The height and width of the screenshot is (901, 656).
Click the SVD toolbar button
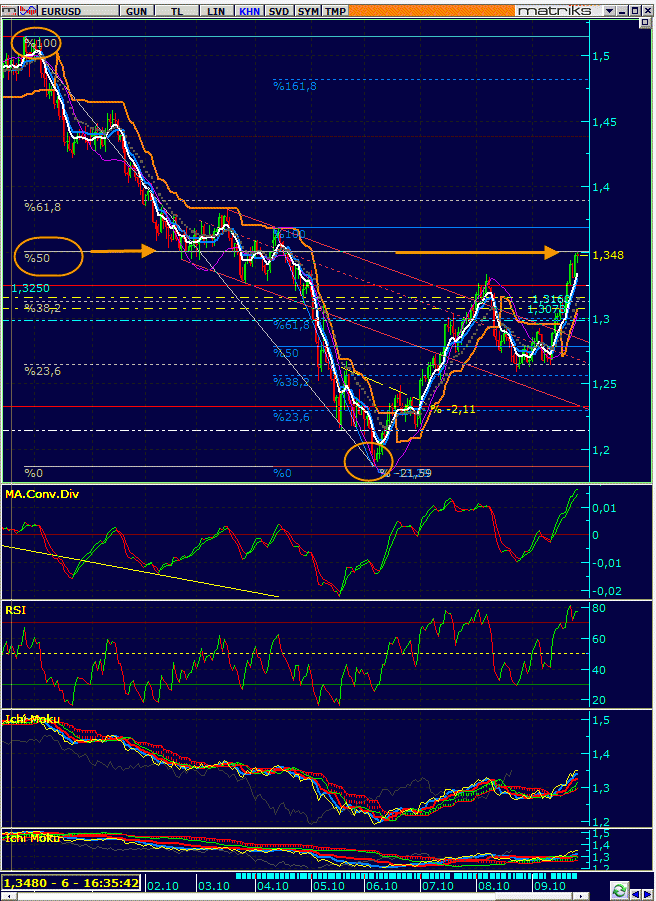click(x=280, y=10)
